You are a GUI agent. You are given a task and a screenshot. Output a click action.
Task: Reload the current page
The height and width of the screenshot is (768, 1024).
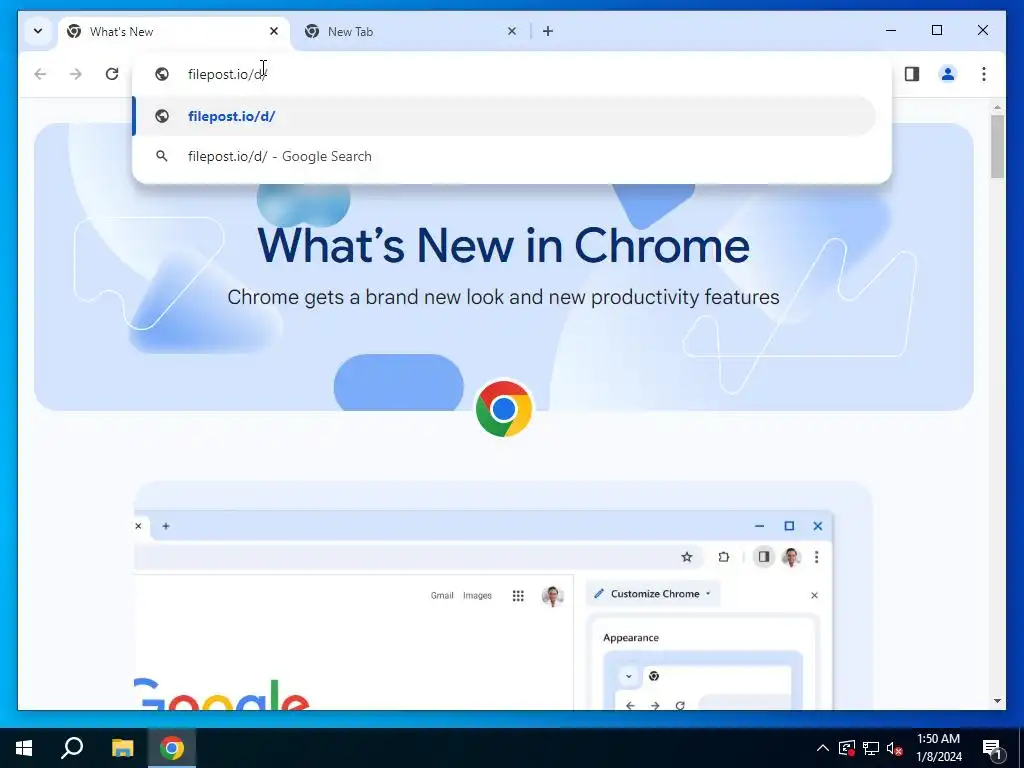tap(112, 74)
